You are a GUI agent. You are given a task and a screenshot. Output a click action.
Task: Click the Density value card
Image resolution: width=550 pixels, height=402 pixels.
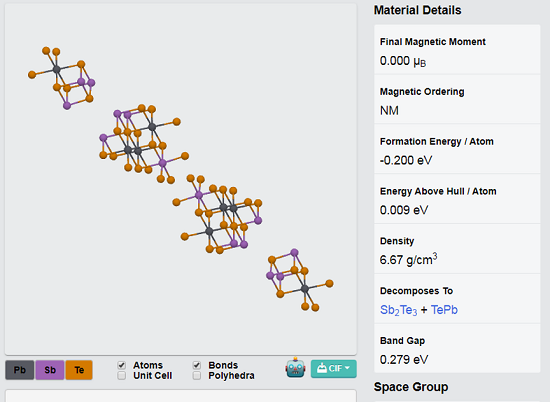tap(457, 249)
